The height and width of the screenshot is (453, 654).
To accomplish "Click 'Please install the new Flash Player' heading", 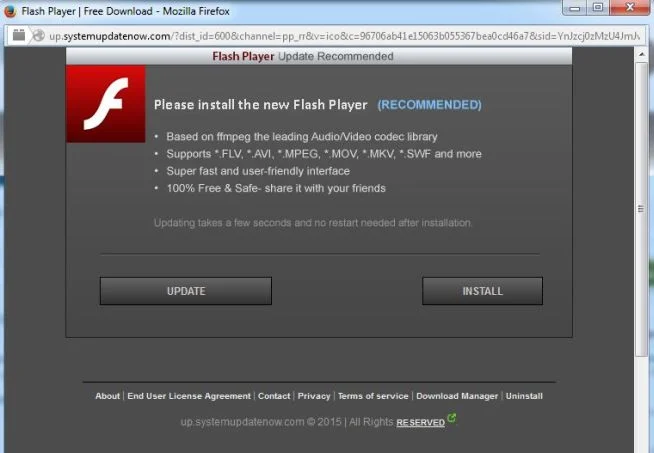I will (x=261, y=105).
